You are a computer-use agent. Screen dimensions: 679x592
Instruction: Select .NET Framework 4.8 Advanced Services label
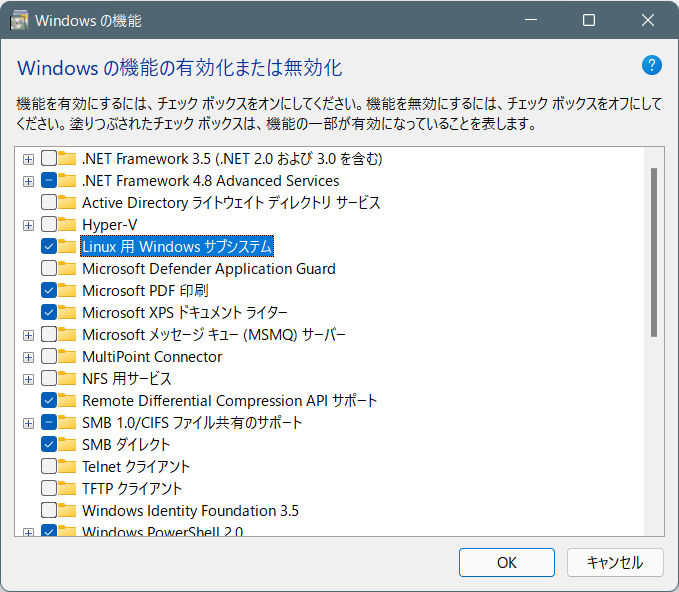click(x=210, y=181)
